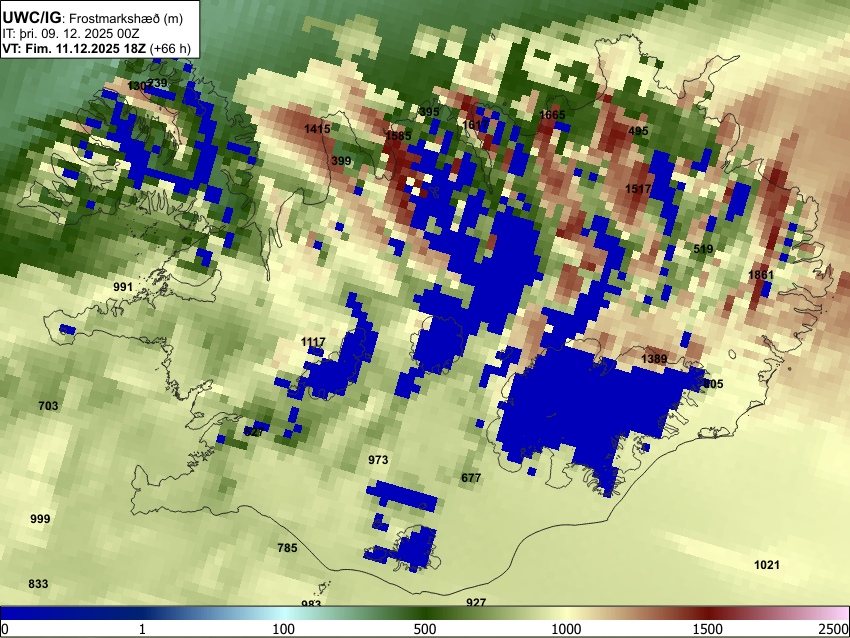Pick the map value 1861
The width and height of the screenshot is (850, 638).
(x=761, y=275)
